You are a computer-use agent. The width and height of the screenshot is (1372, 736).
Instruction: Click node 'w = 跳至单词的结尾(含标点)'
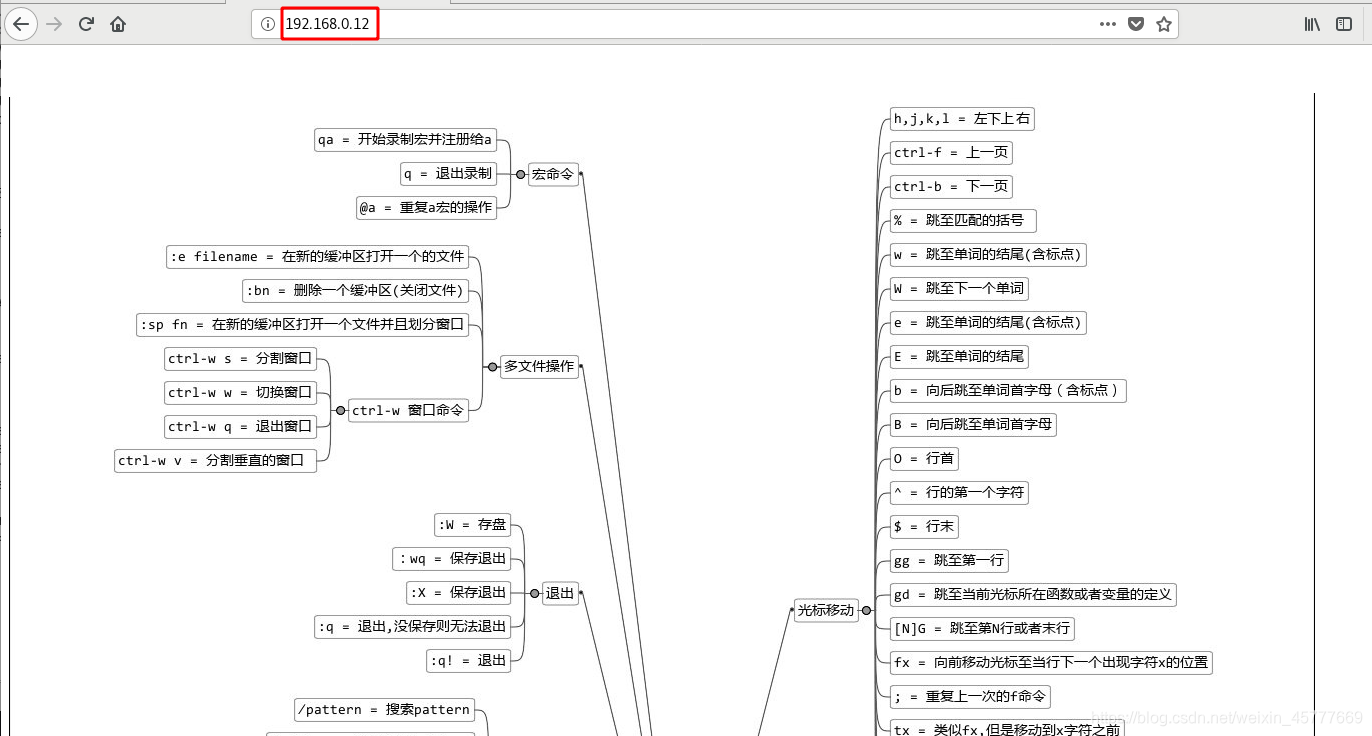coord(988,255)
